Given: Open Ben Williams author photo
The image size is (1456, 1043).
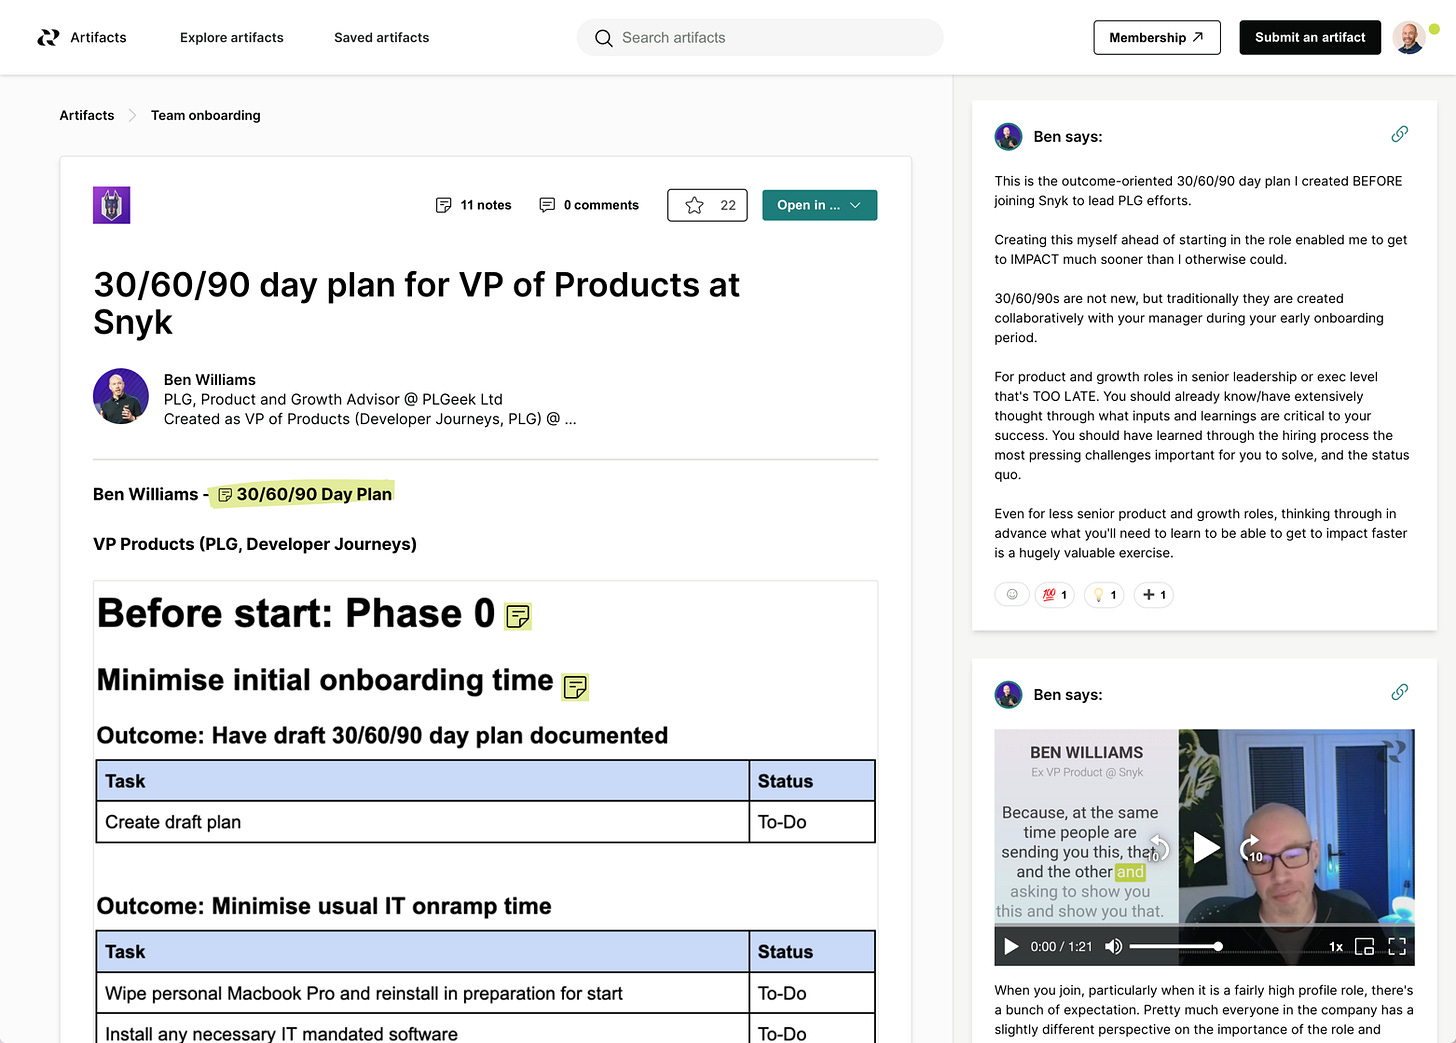Looking at the screenshot, I should click(x=121, y=396).
